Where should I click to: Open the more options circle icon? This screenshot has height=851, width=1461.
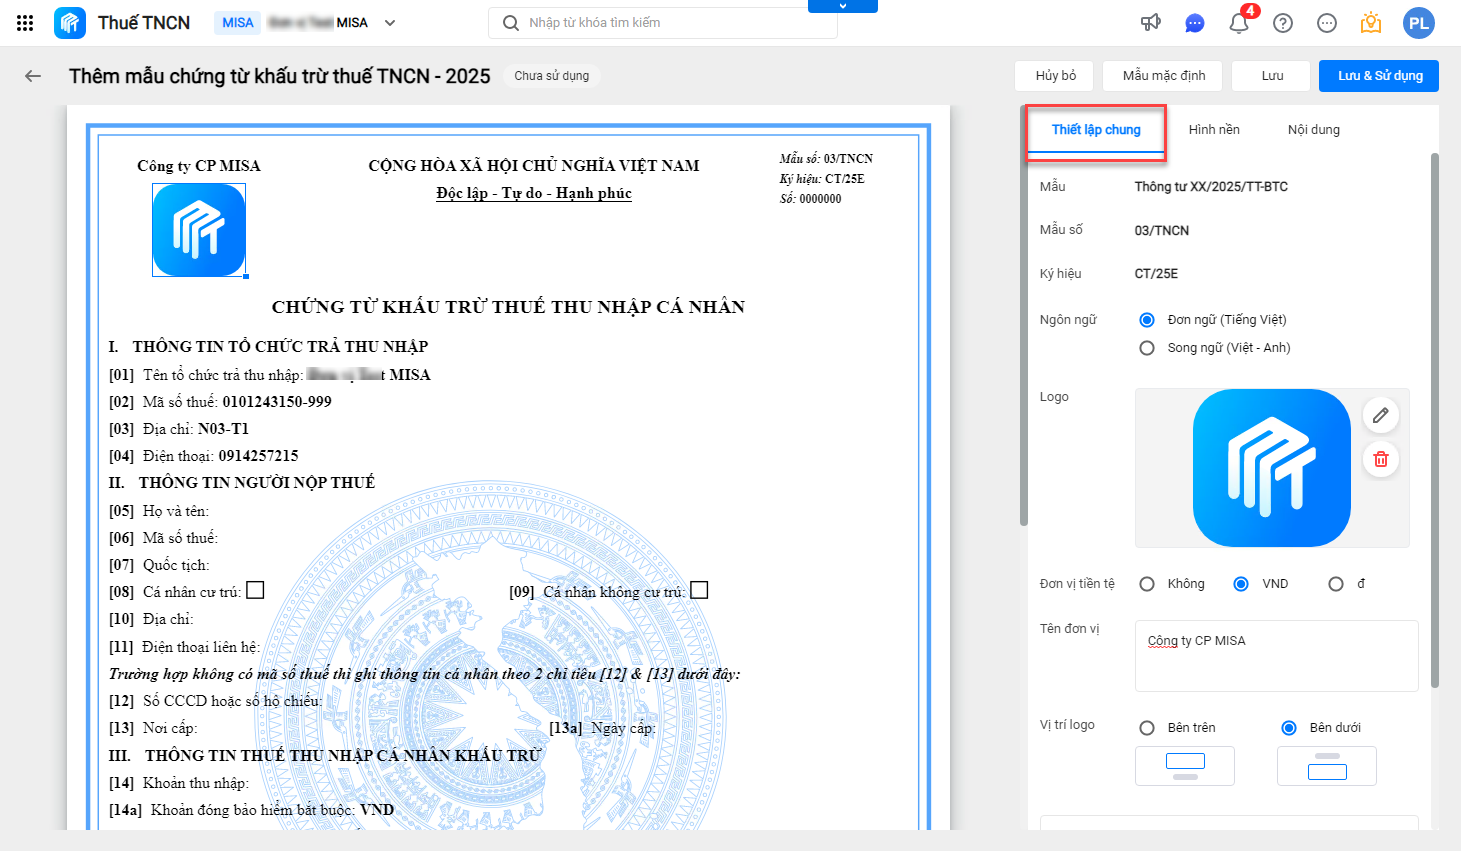(1327, 23)
